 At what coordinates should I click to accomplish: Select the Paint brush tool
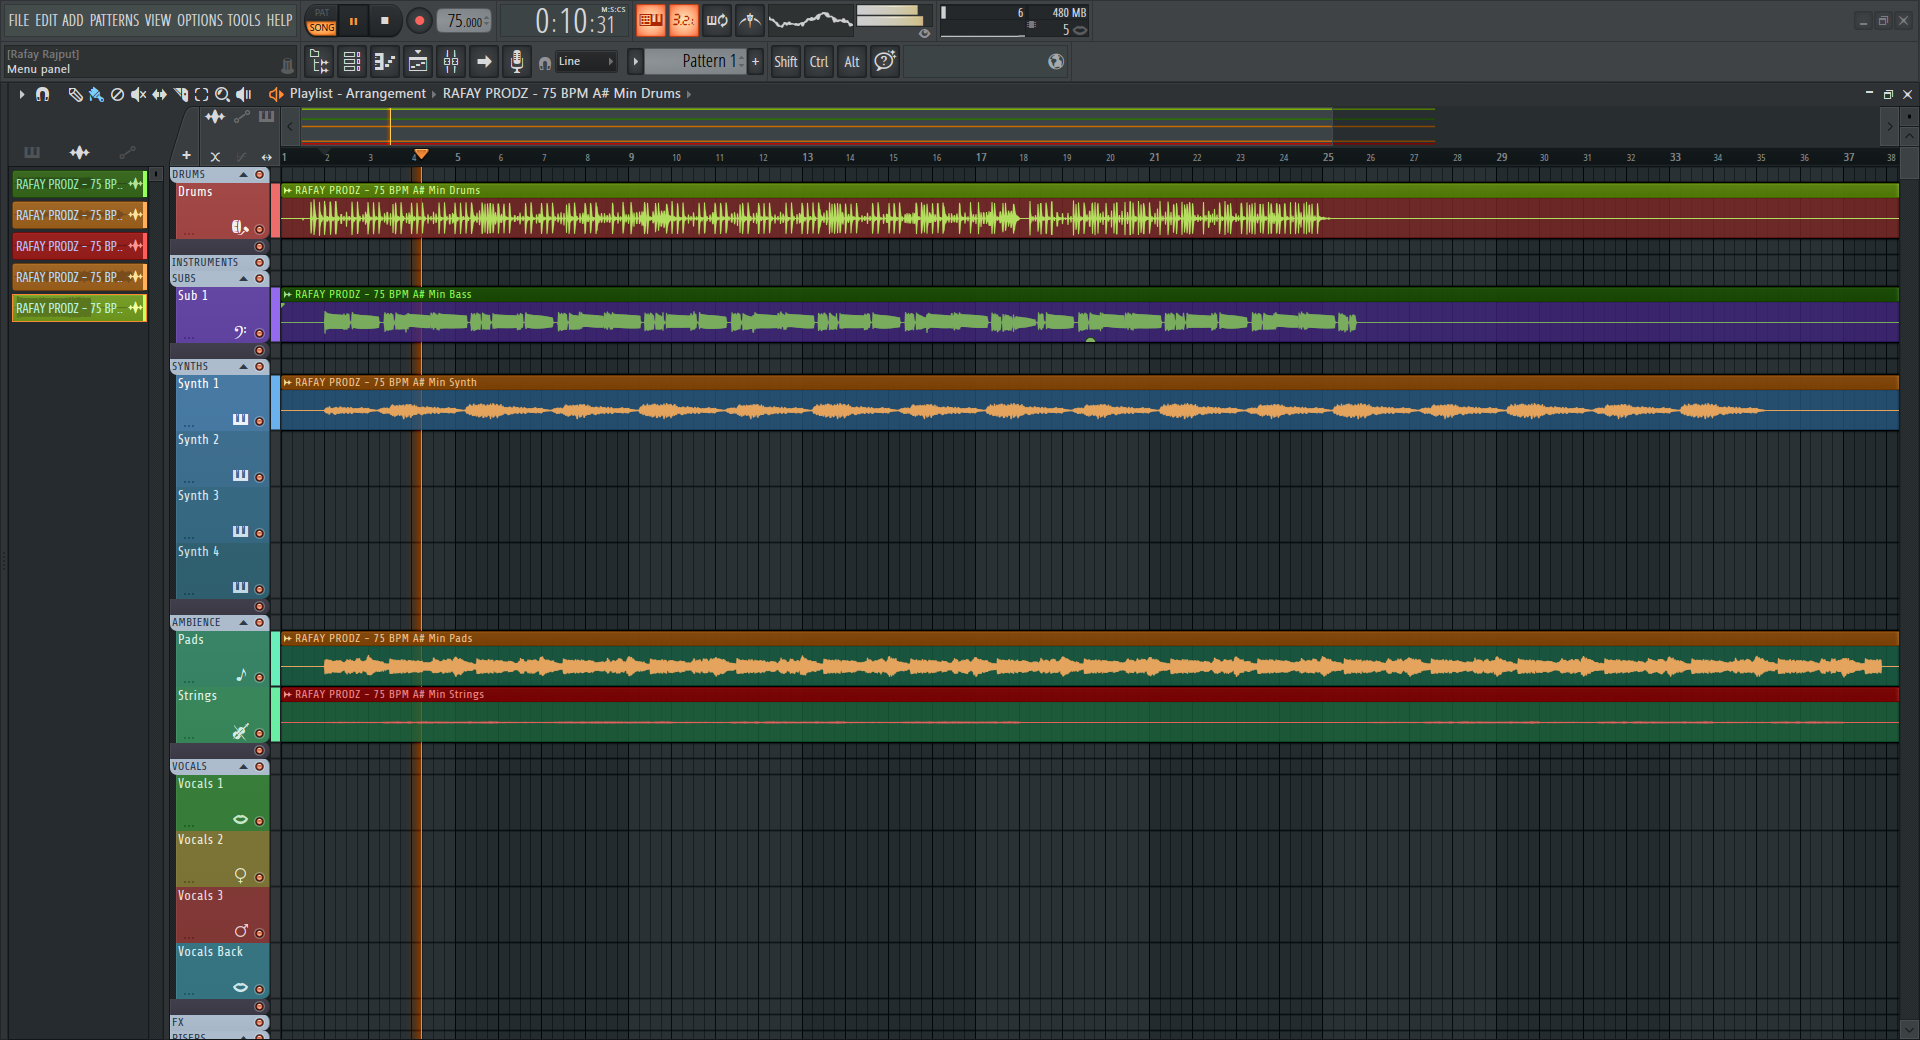click(96, 94)
